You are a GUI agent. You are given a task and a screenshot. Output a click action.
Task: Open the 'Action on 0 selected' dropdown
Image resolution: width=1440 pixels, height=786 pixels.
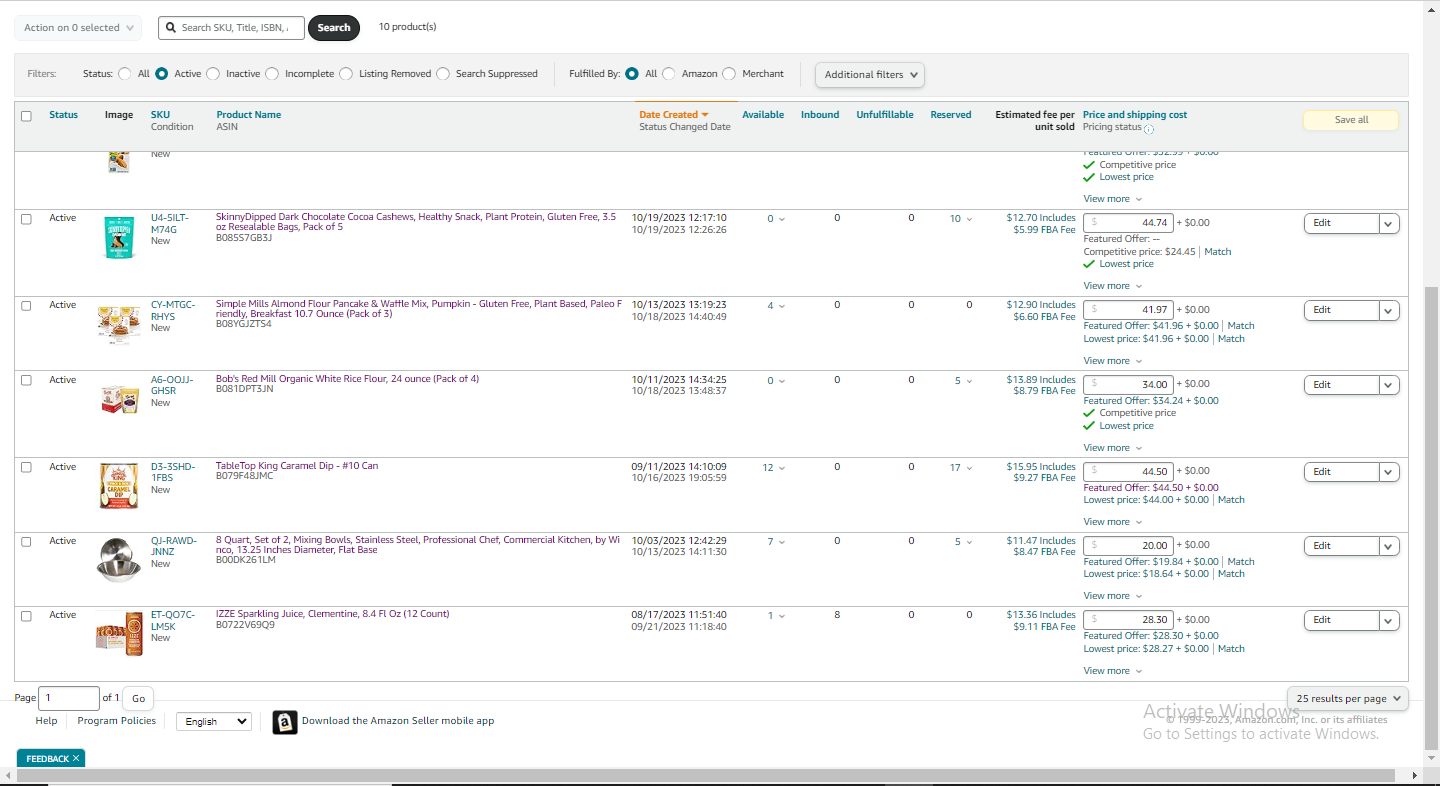click(78, 28)
